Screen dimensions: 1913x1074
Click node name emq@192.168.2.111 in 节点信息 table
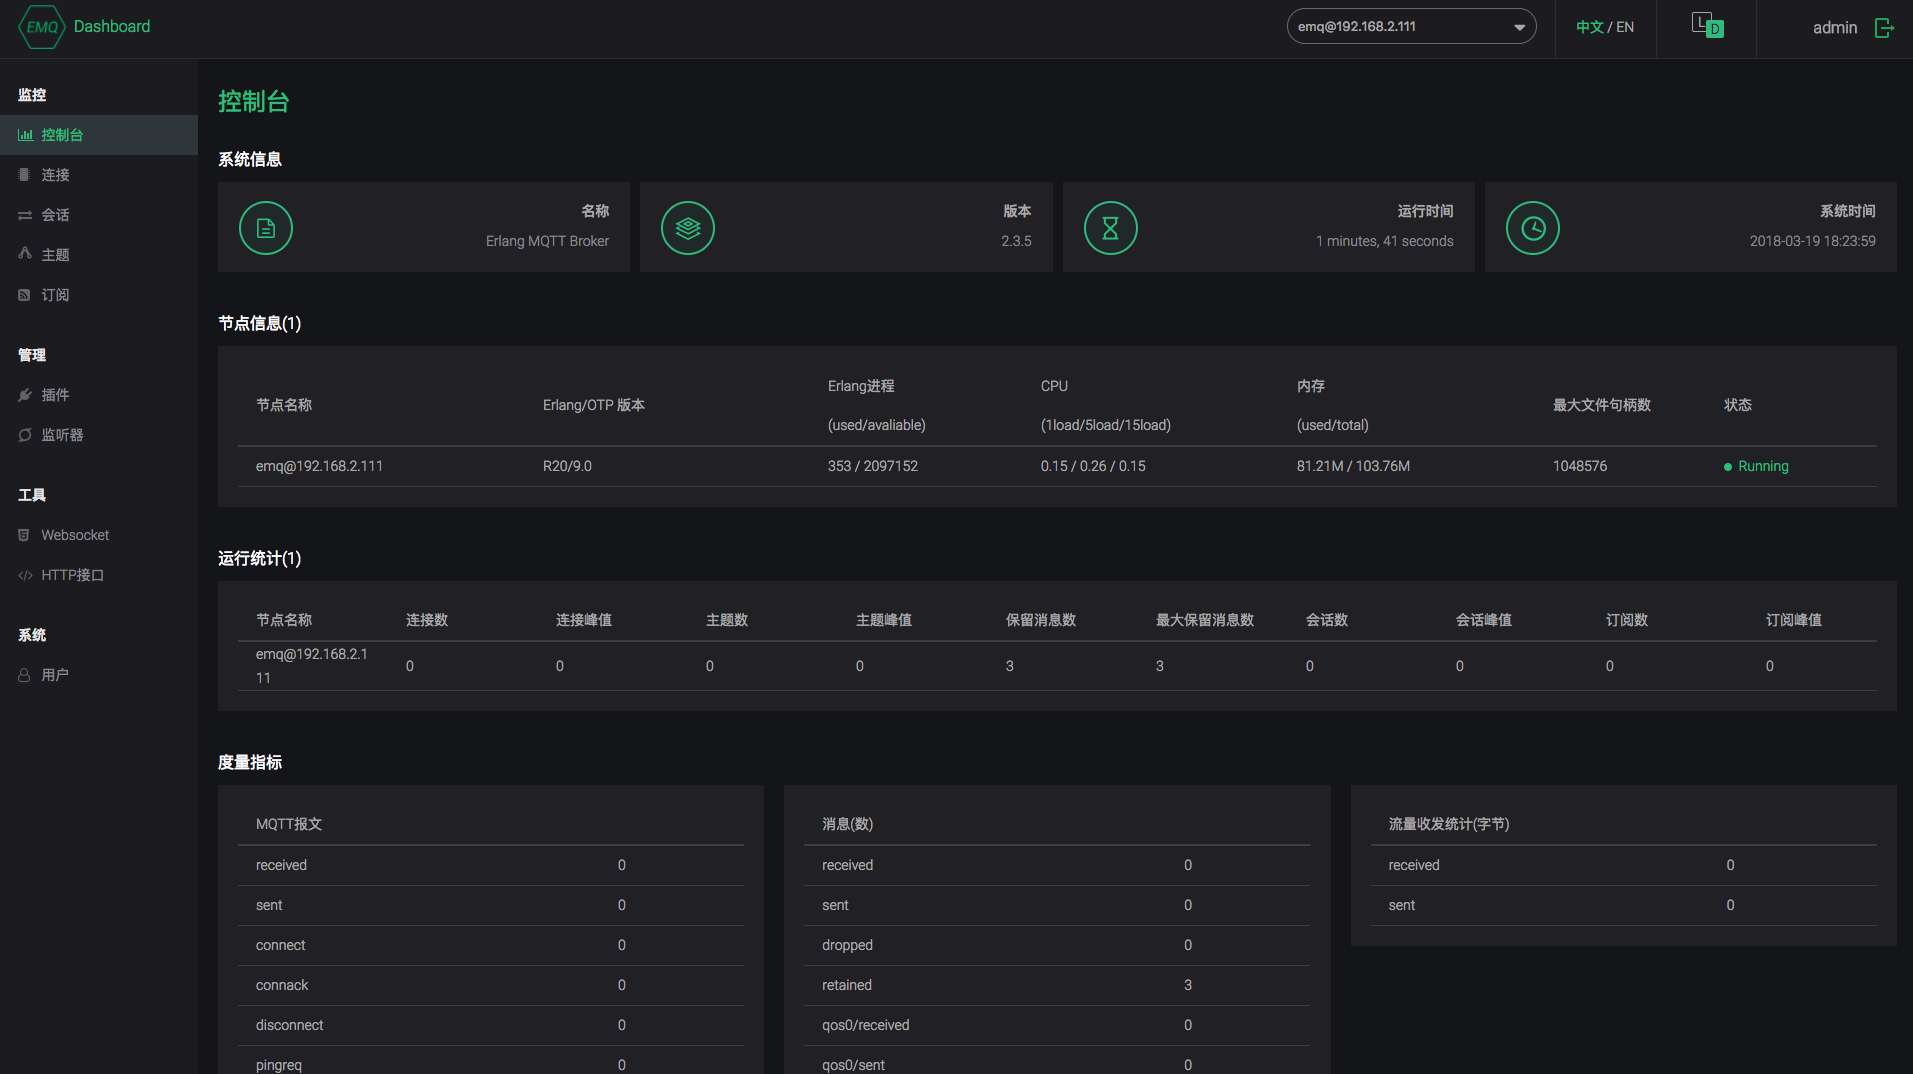319,466
